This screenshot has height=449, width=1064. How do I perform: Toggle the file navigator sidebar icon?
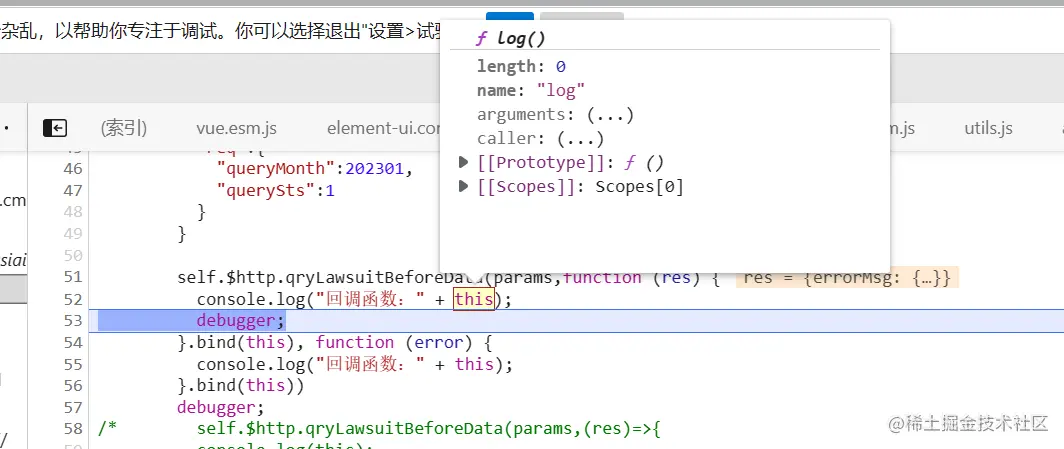point(54,128)
